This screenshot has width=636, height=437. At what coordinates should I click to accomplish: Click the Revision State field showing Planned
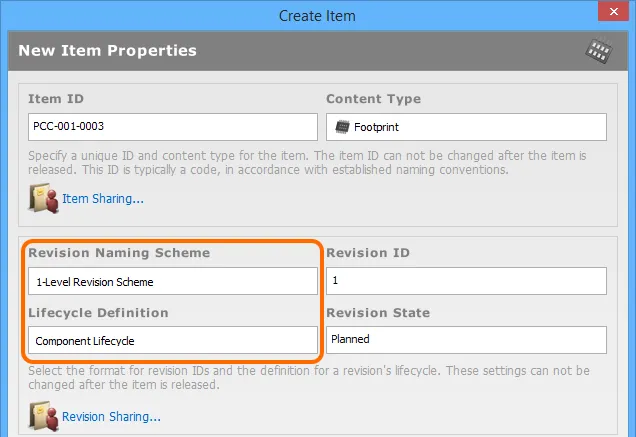click(466, 340)
